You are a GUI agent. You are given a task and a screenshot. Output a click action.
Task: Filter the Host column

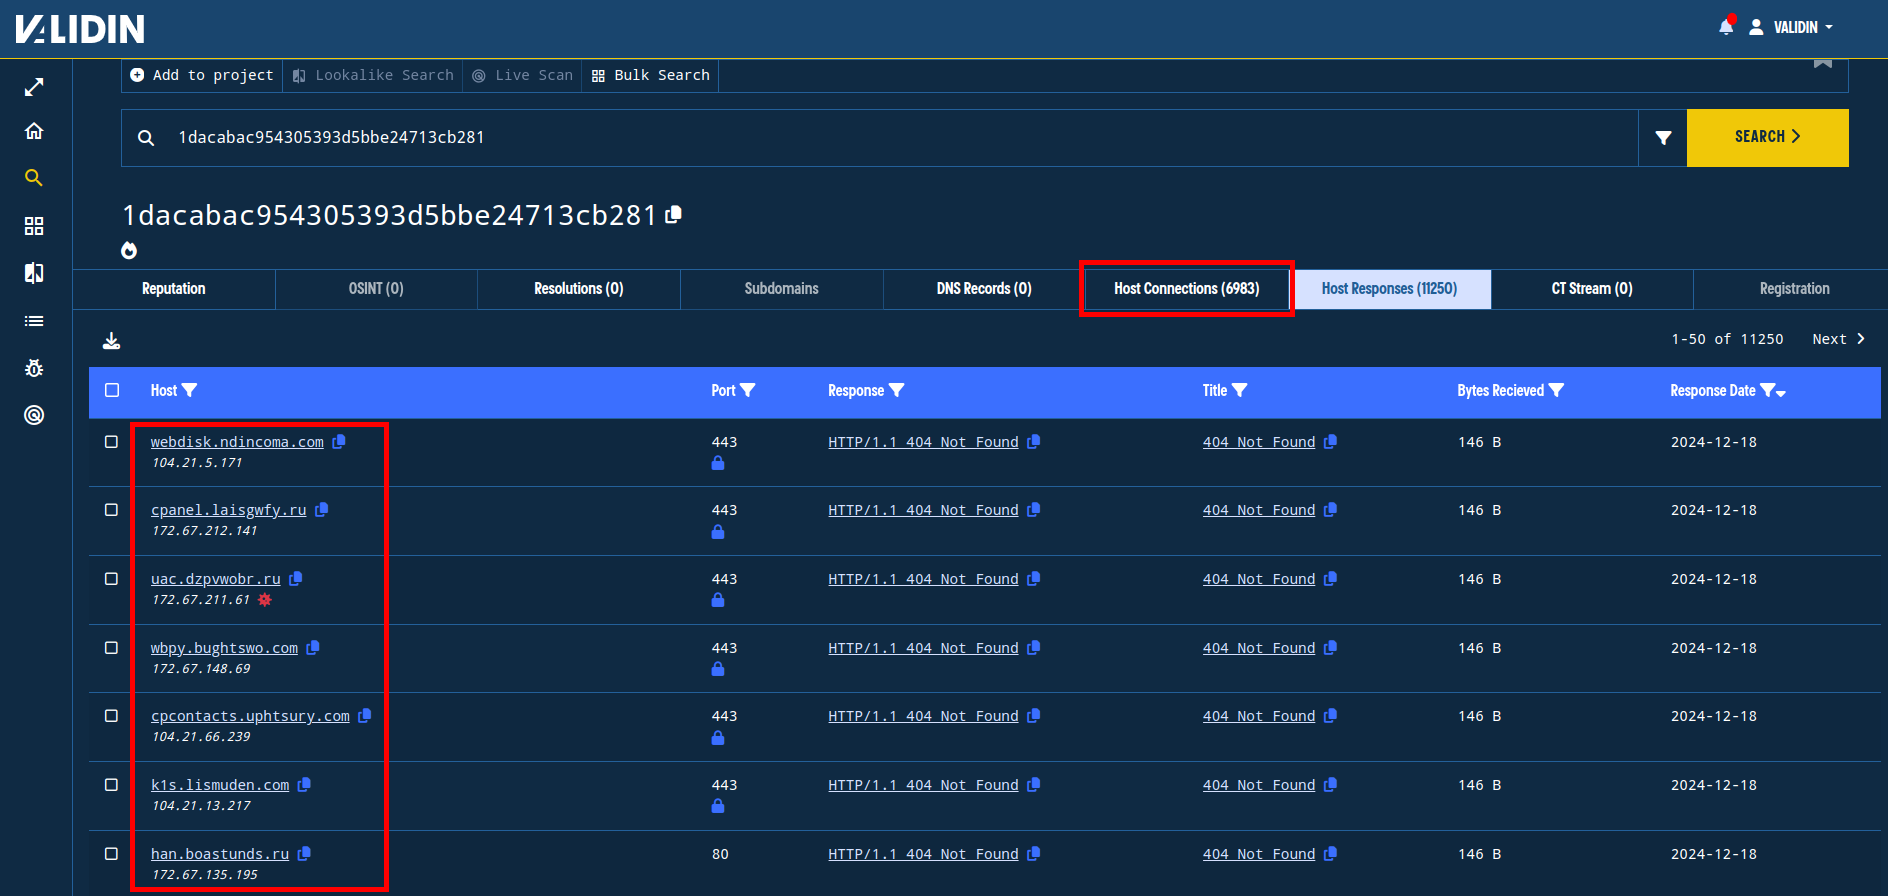[x=190, y=390]
